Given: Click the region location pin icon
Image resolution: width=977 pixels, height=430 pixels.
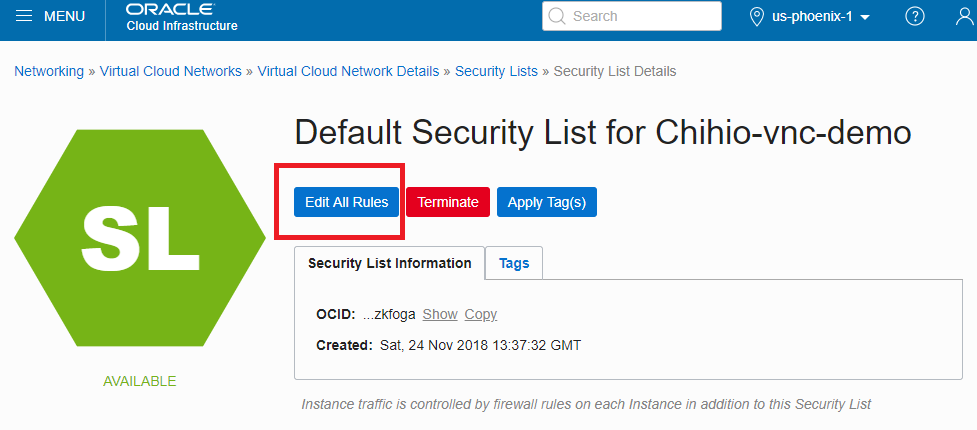Looking at the screenshot, I should 759,17.
